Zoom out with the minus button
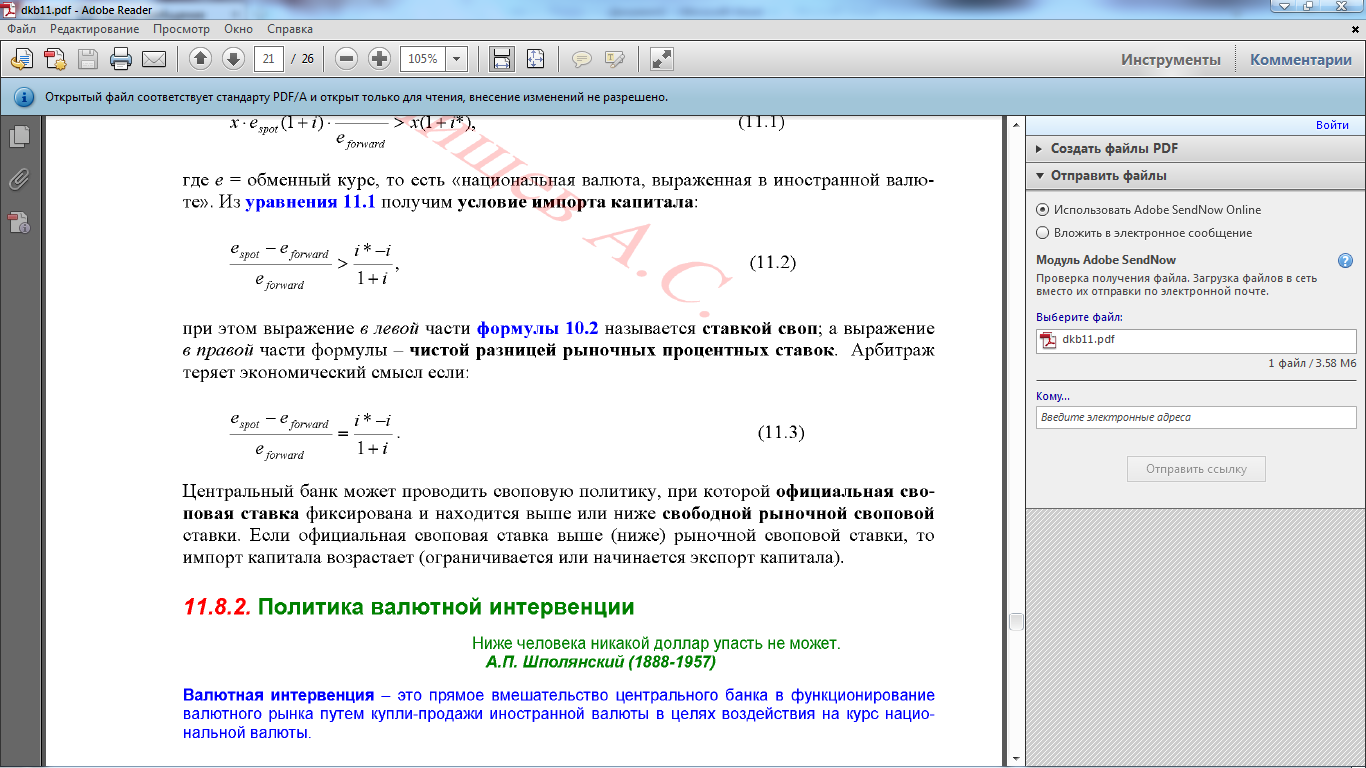This screenshot has height=768, width=1366. pos(347,59)
